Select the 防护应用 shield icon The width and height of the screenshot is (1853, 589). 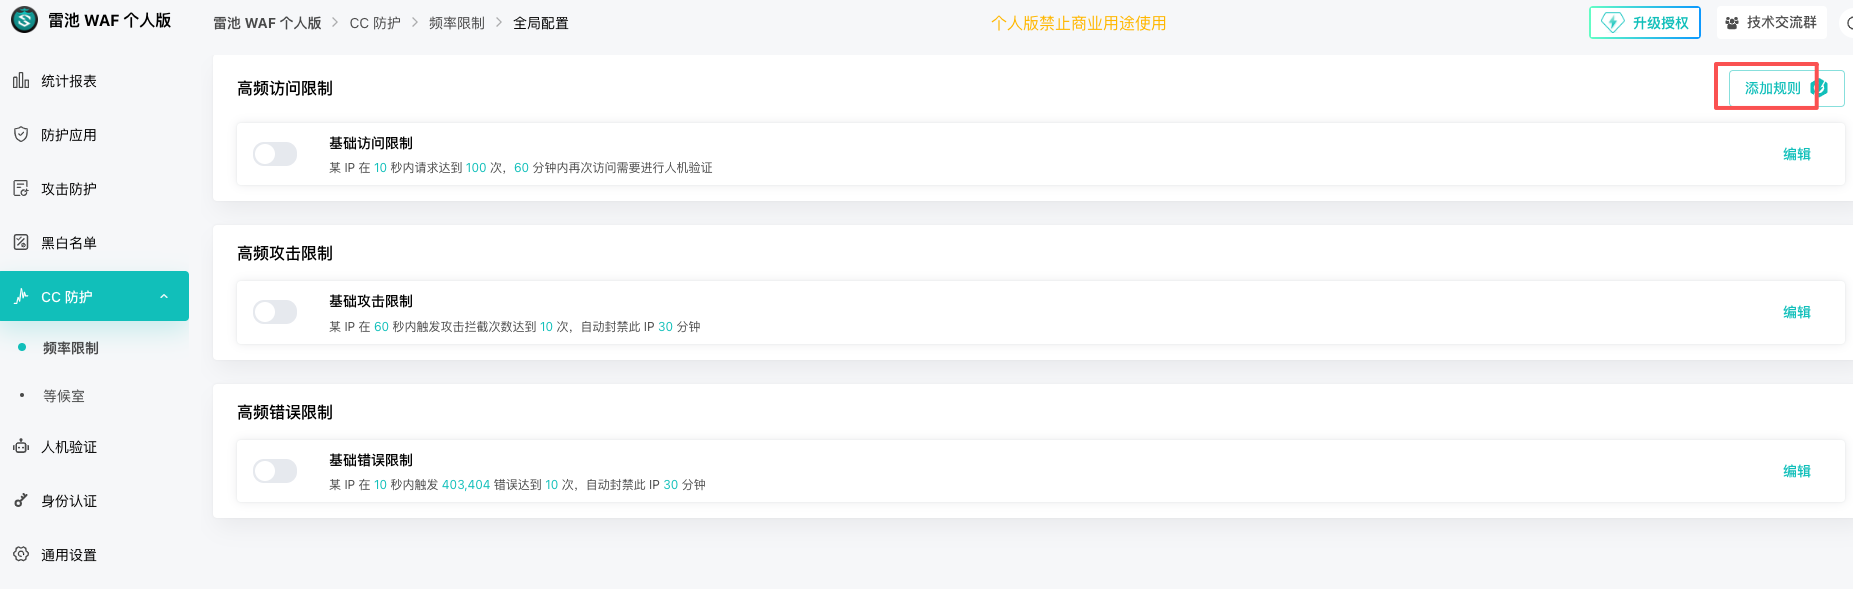pos(21,134)
